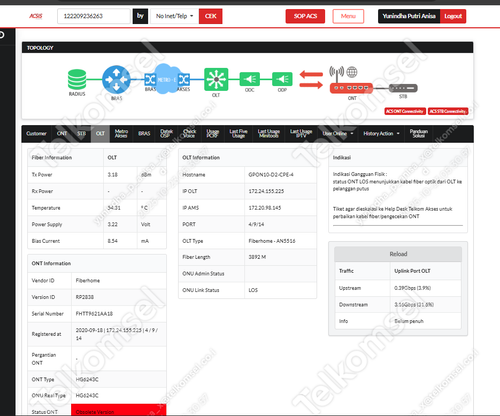Click the 'by' label button
The width and height of the screenshot is (500, 416).
coord(140,16)
